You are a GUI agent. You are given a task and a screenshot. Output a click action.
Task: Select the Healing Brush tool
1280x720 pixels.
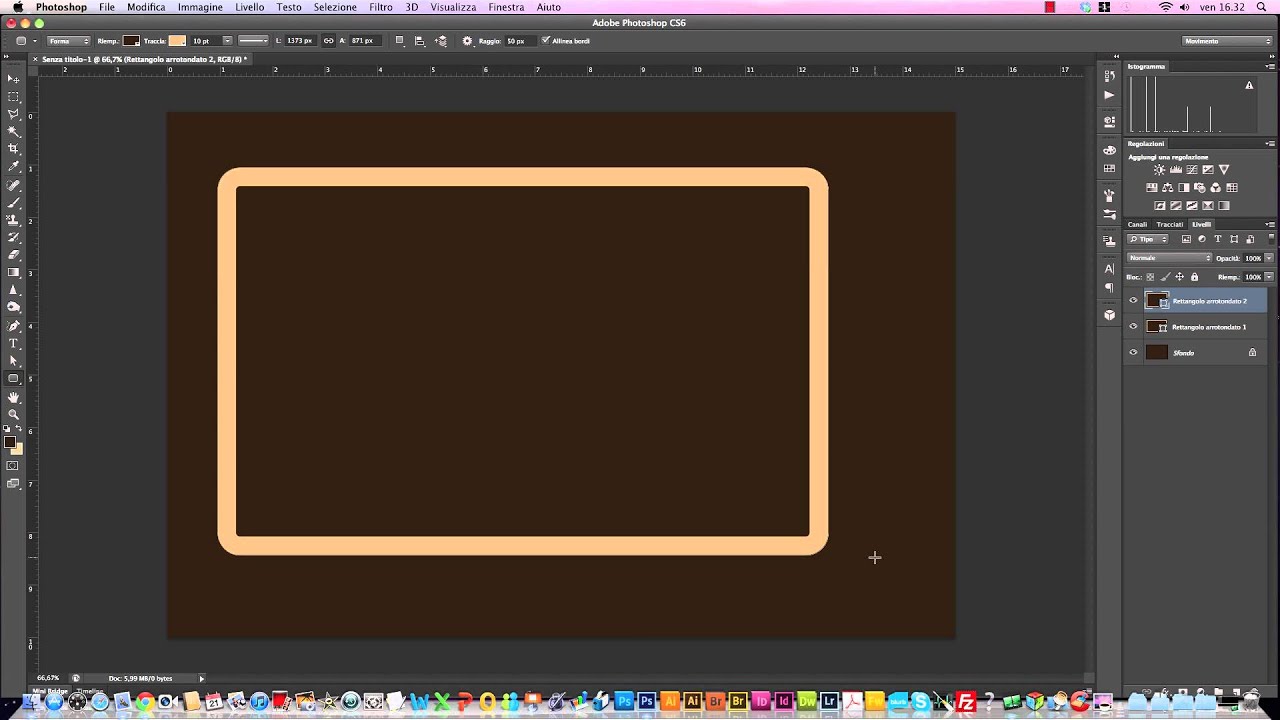(14, 185)
